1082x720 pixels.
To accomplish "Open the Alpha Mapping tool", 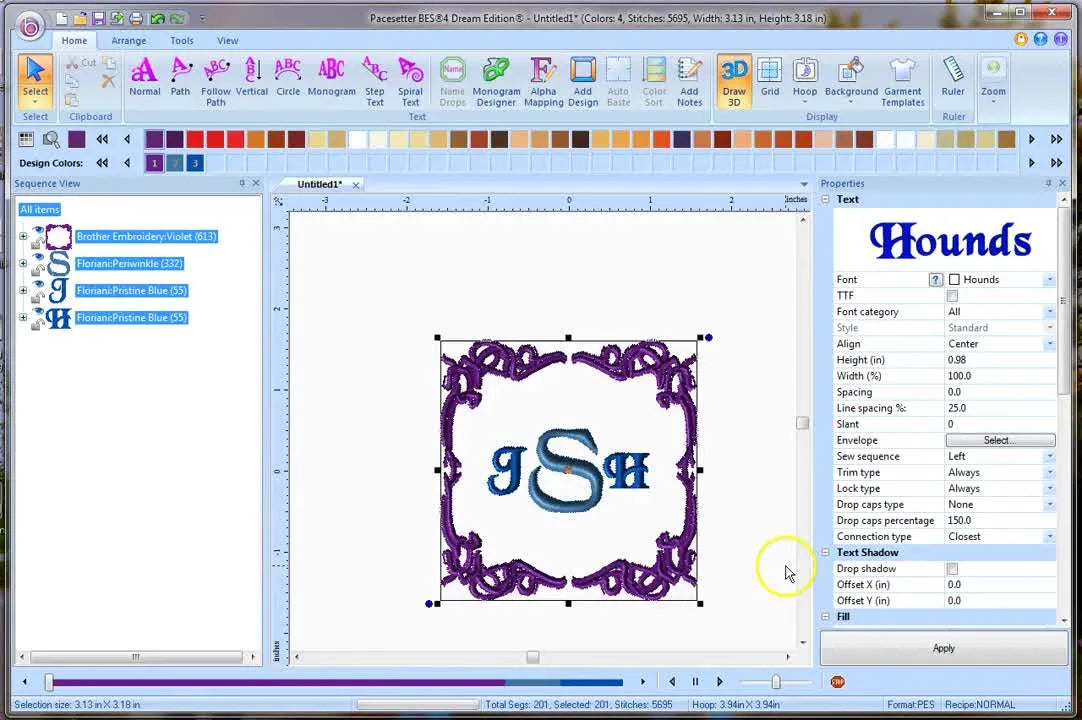I will pos(543,80).
